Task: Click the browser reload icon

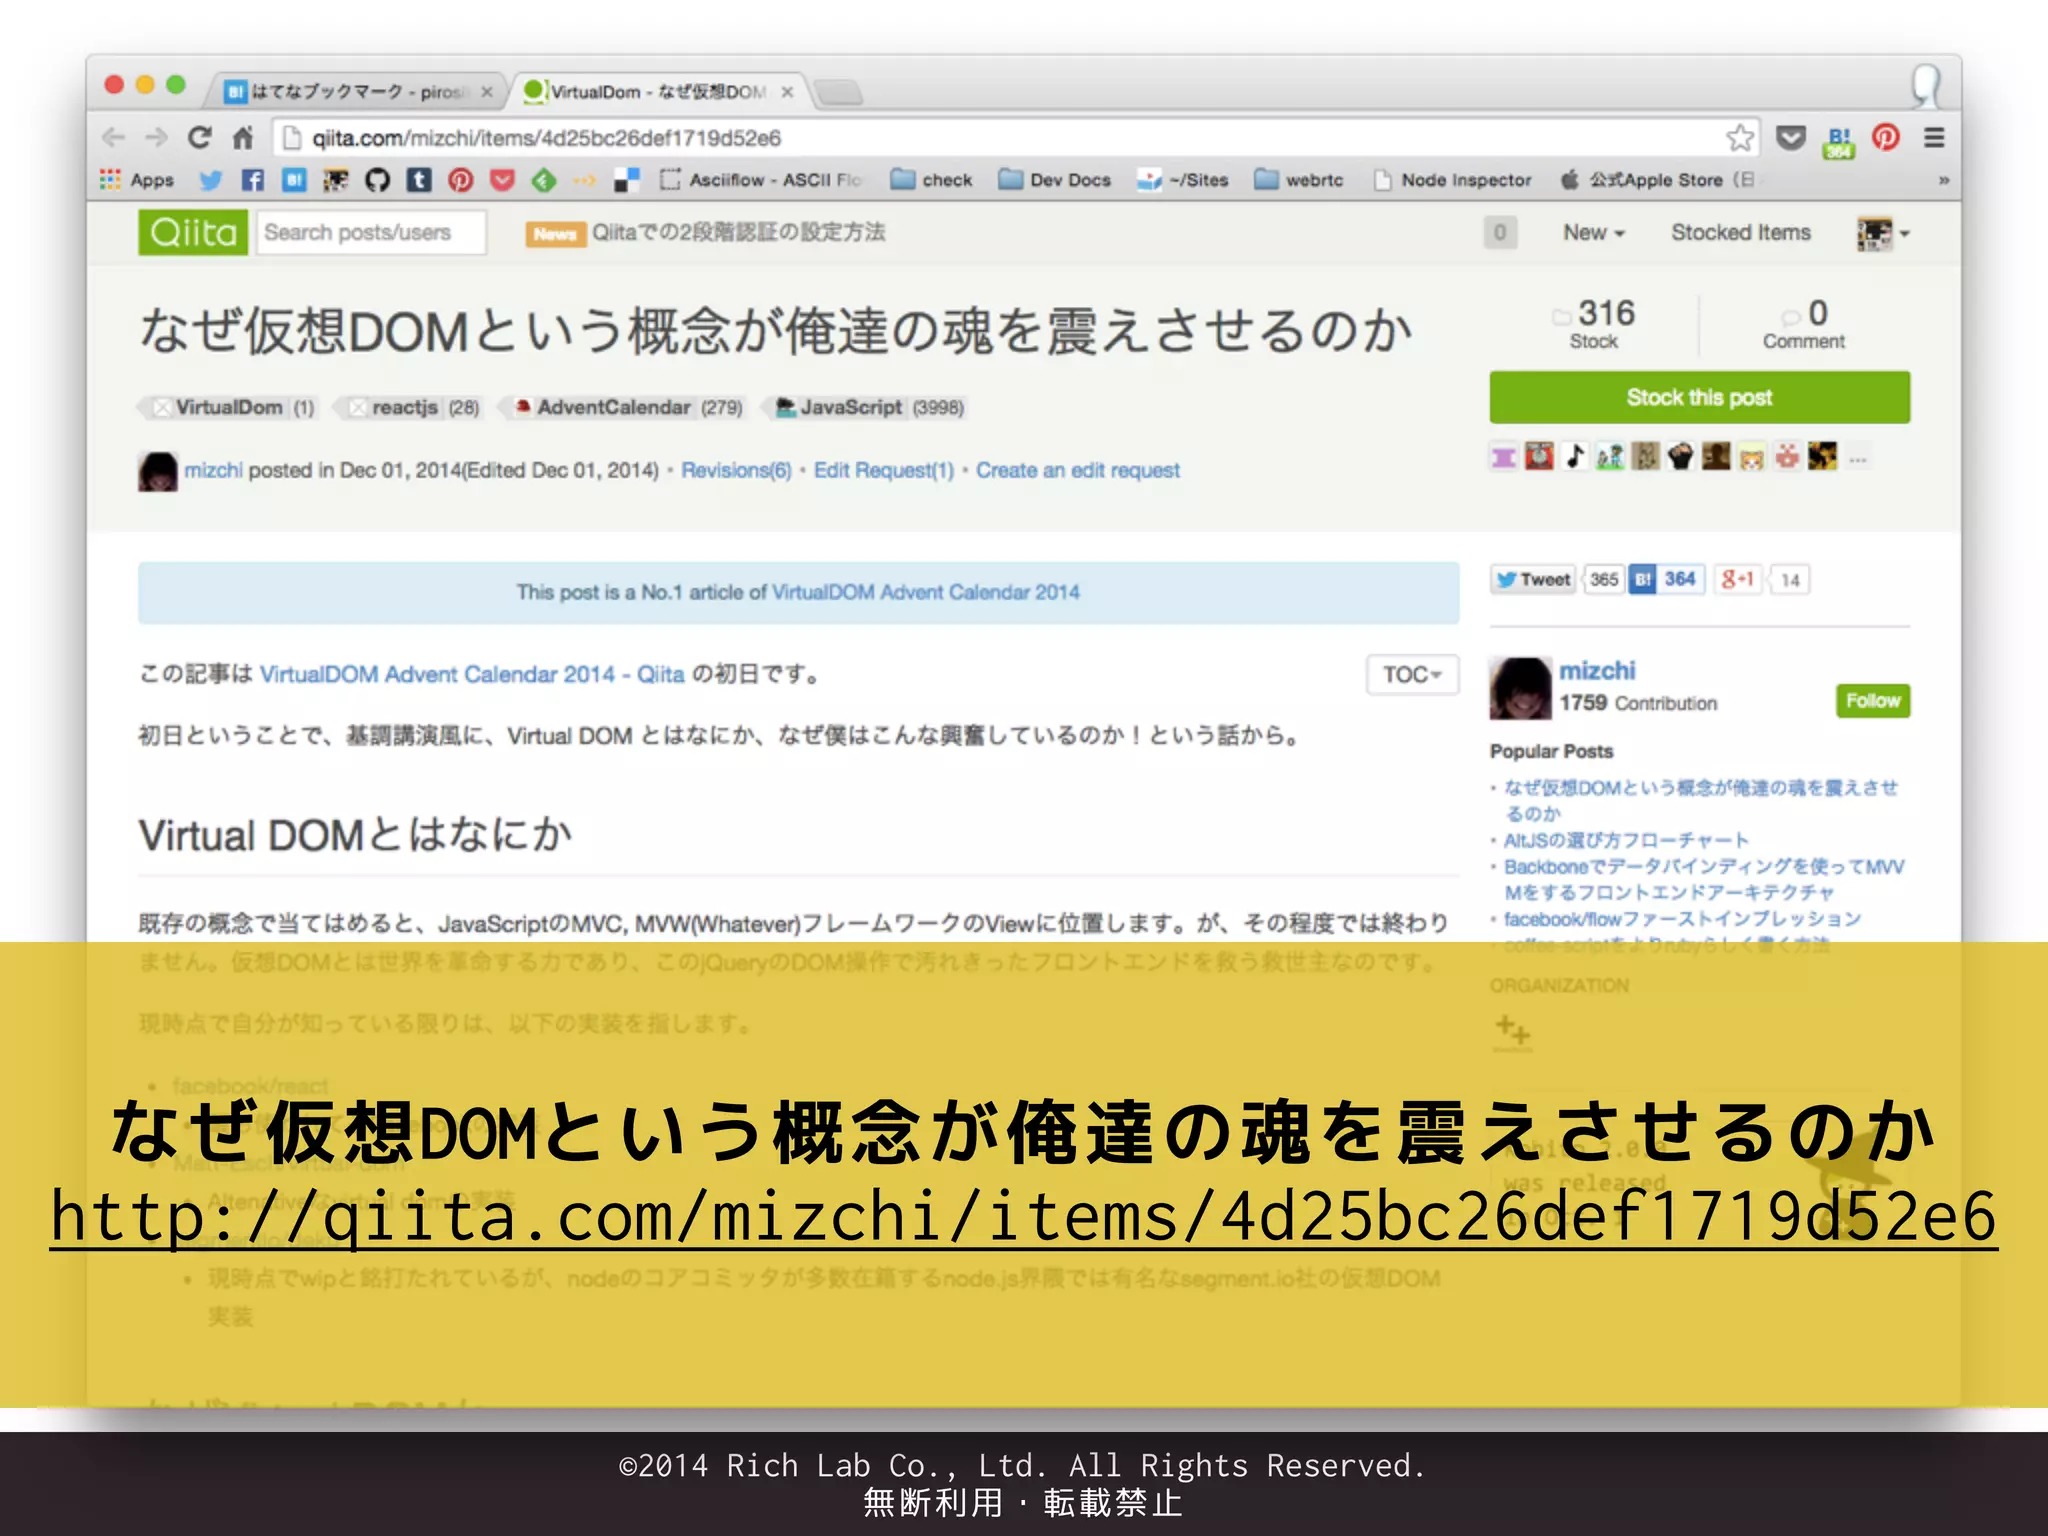Action: (200, 137)
